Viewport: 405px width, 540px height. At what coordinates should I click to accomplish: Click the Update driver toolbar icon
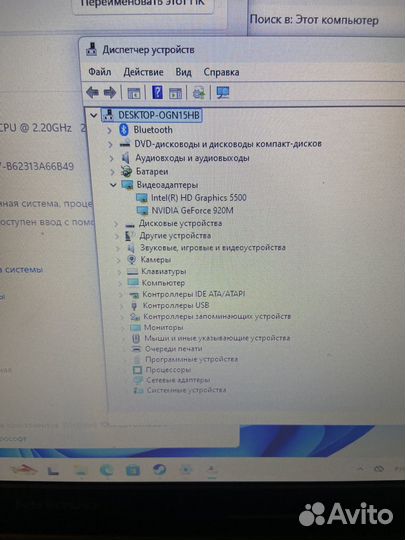pos(199,93)
